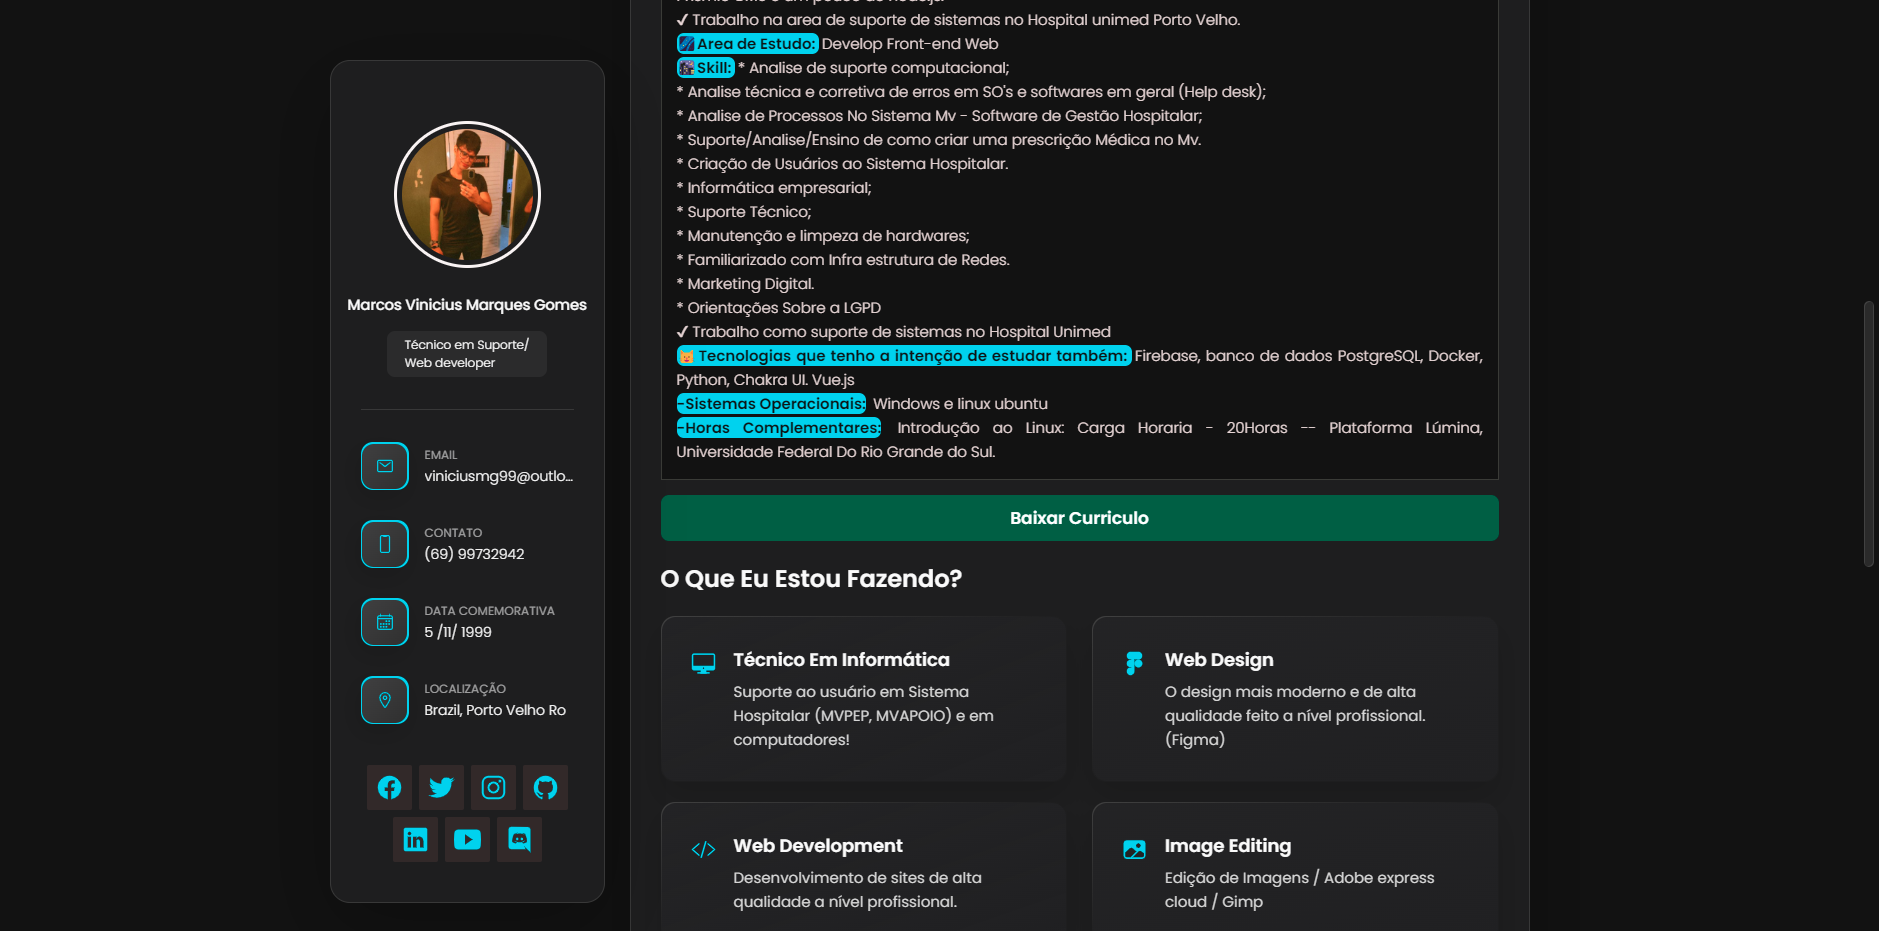Click the circular profile photo
This screenshot has width=1879, height=931.
click(x=466, y=194)
